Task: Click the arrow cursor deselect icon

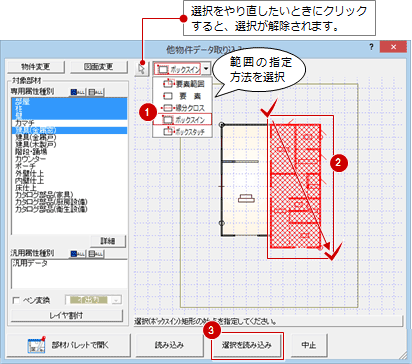Action: (x=142, y=69)
